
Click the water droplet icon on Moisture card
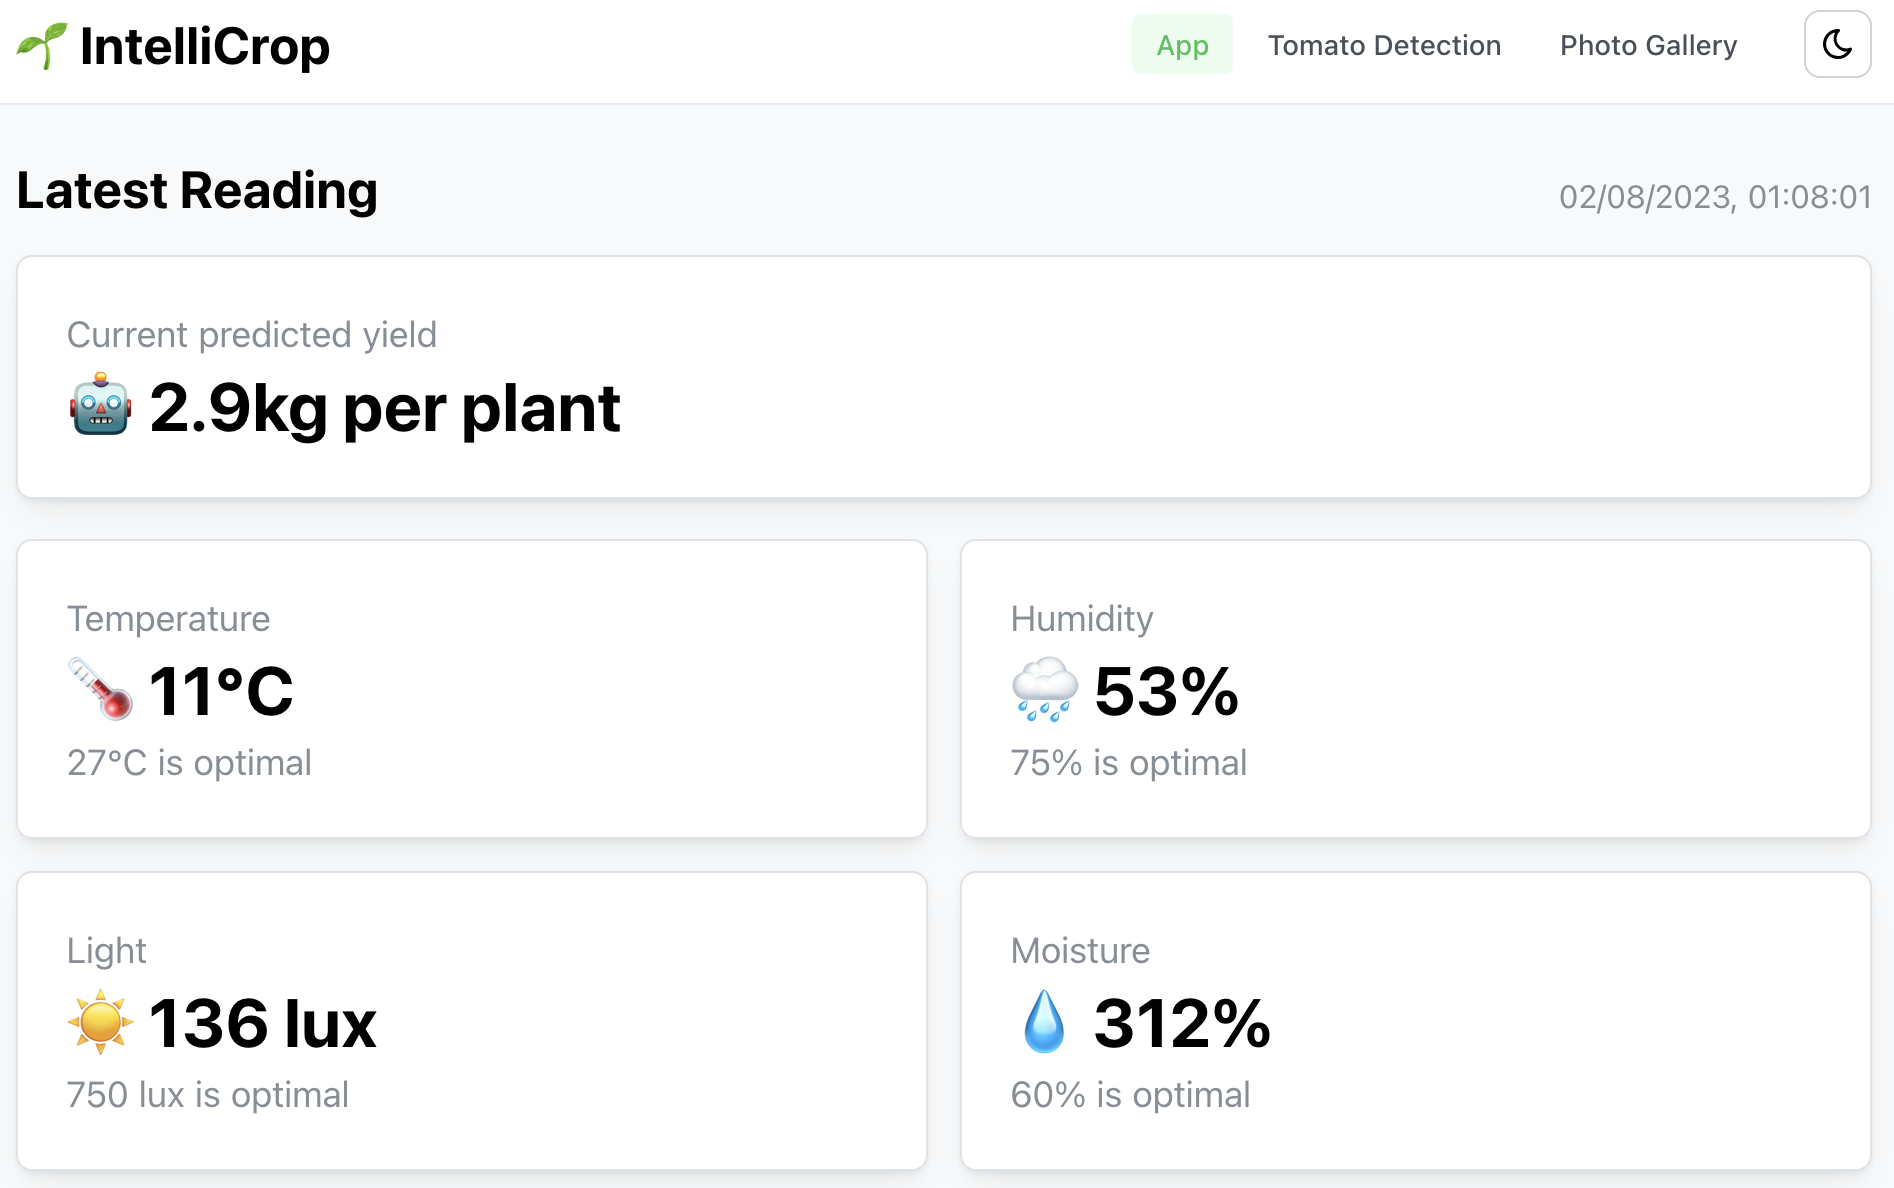tap(1042, 1022)
